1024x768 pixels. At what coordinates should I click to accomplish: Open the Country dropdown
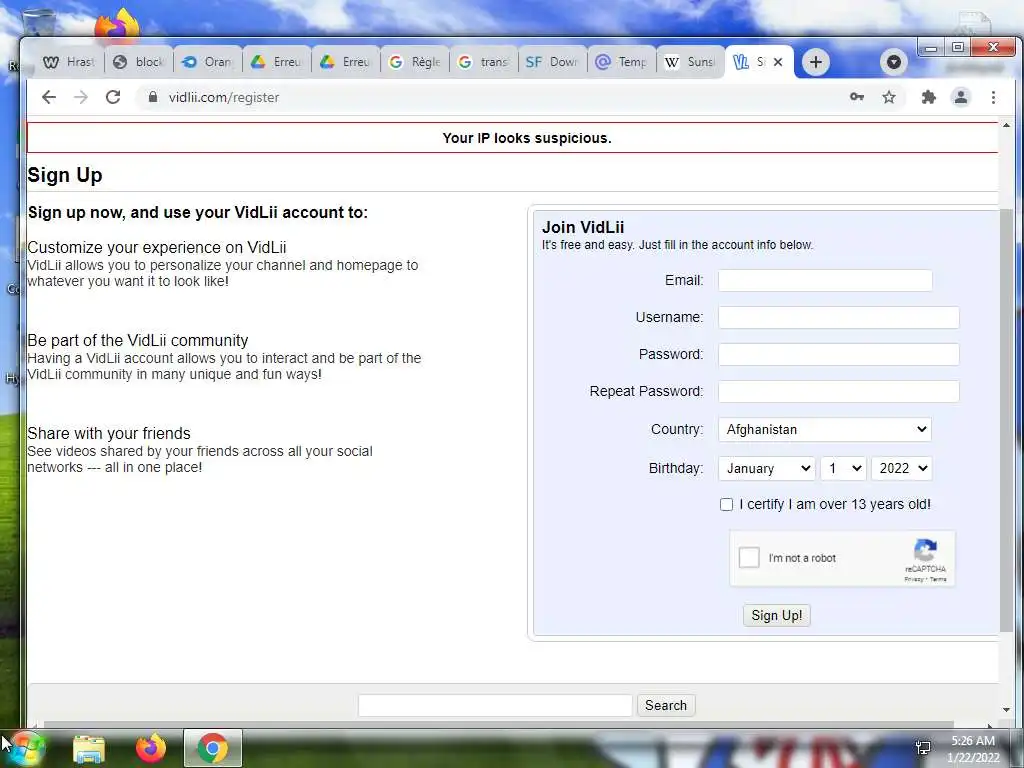click(x=825, y=429)
